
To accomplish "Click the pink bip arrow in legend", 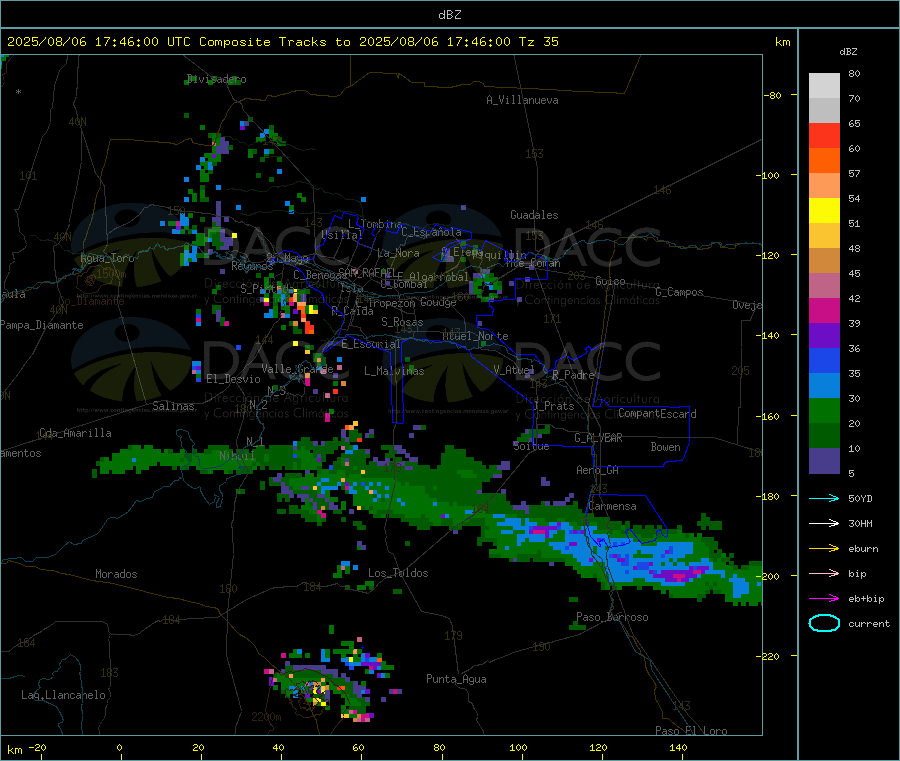I will (x=824, y=573).
